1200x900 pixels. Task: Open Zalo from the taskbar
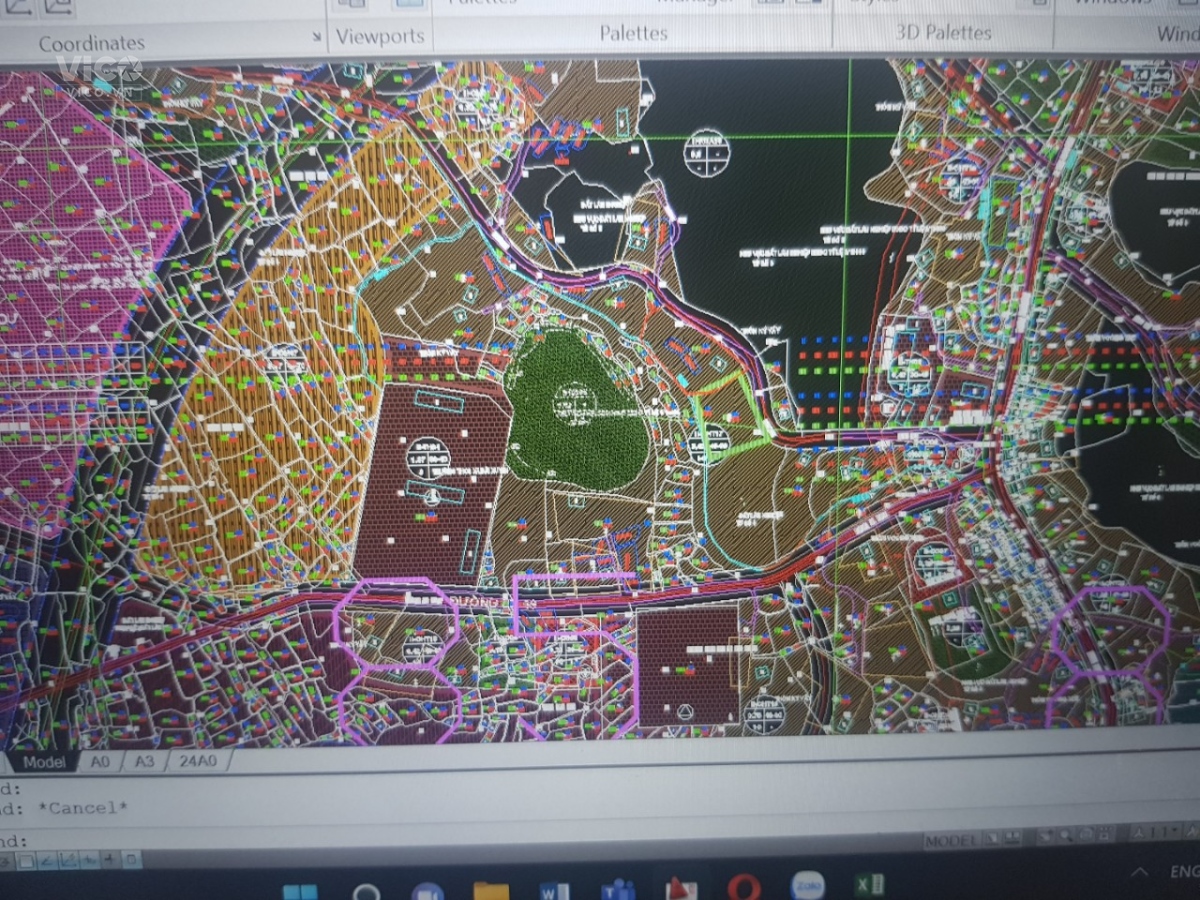(807, 885)
